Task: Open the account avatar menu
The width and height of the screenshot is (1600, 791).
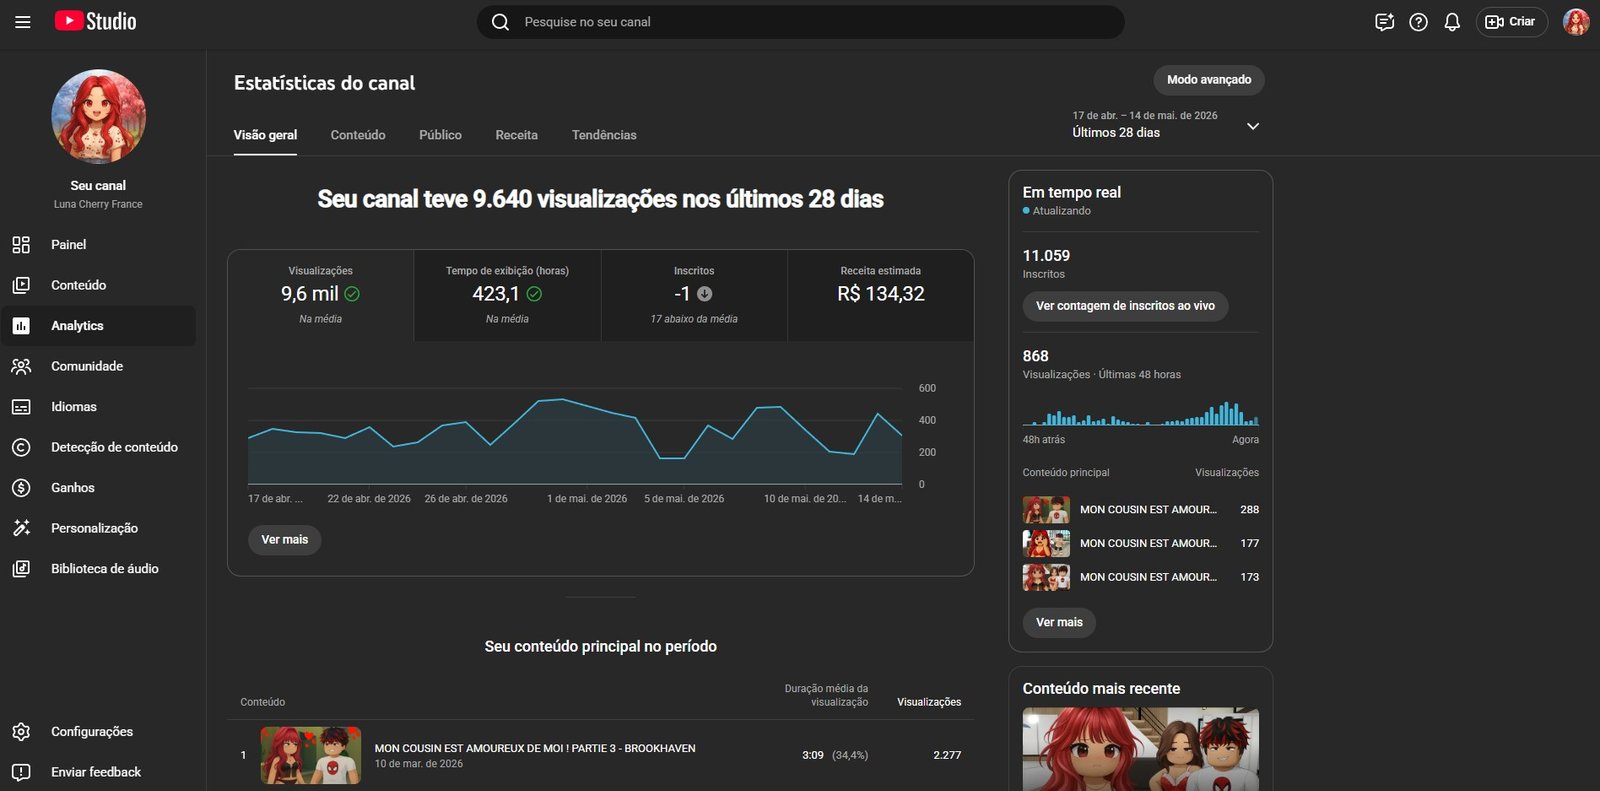Action: [x=1576, y=22]
